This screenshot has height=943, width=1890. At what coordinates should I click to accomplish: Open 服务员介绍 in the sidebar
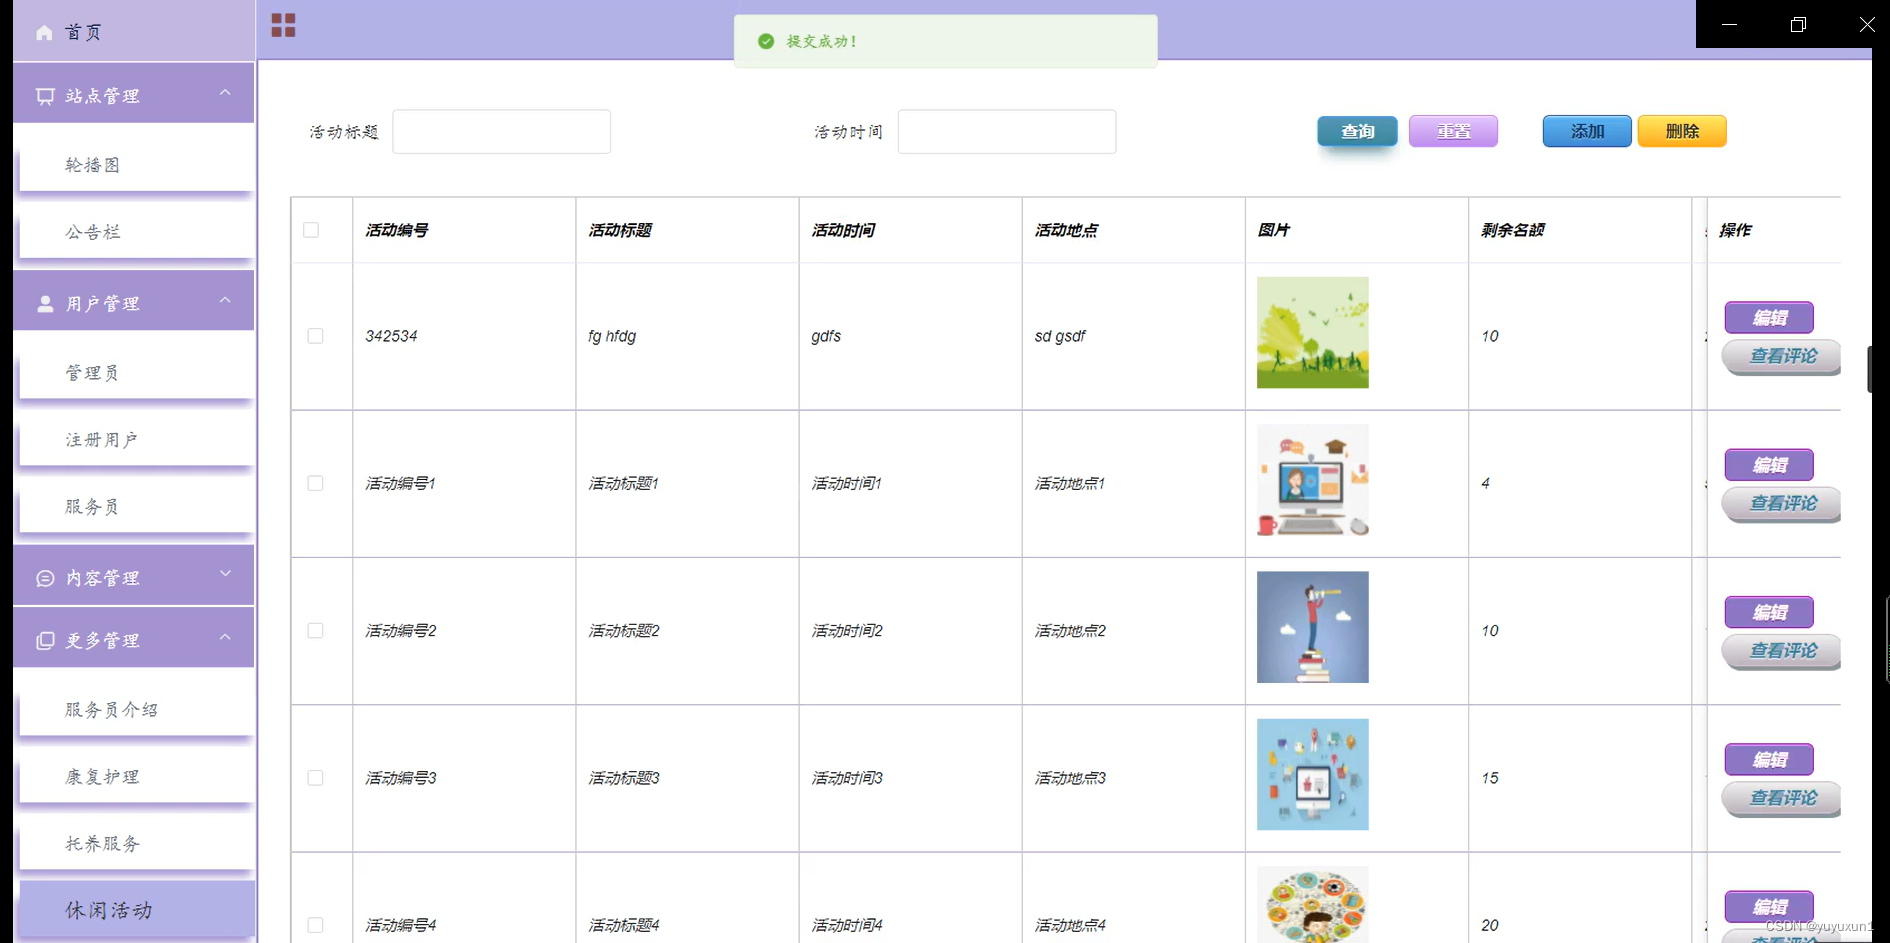pyautogui.click(x=137, y=710)
